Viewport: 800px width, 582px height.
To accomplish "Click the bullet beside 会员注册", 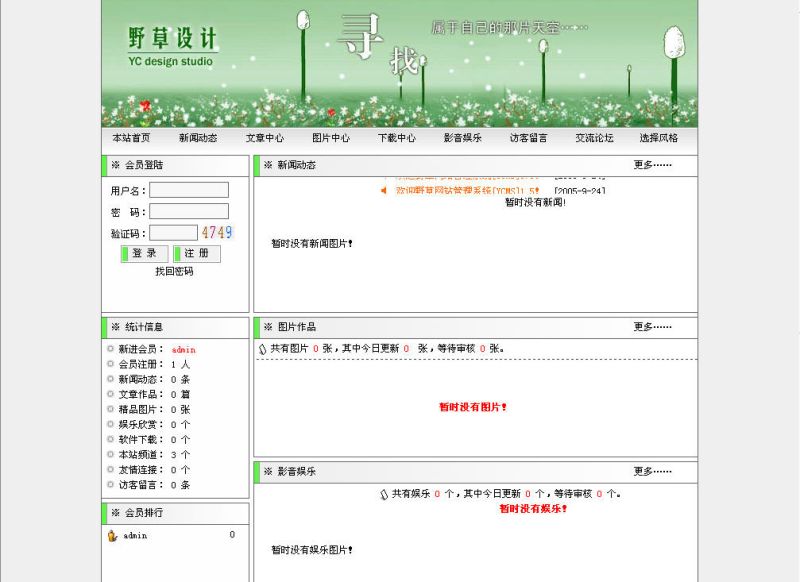I will pos(110,364).
